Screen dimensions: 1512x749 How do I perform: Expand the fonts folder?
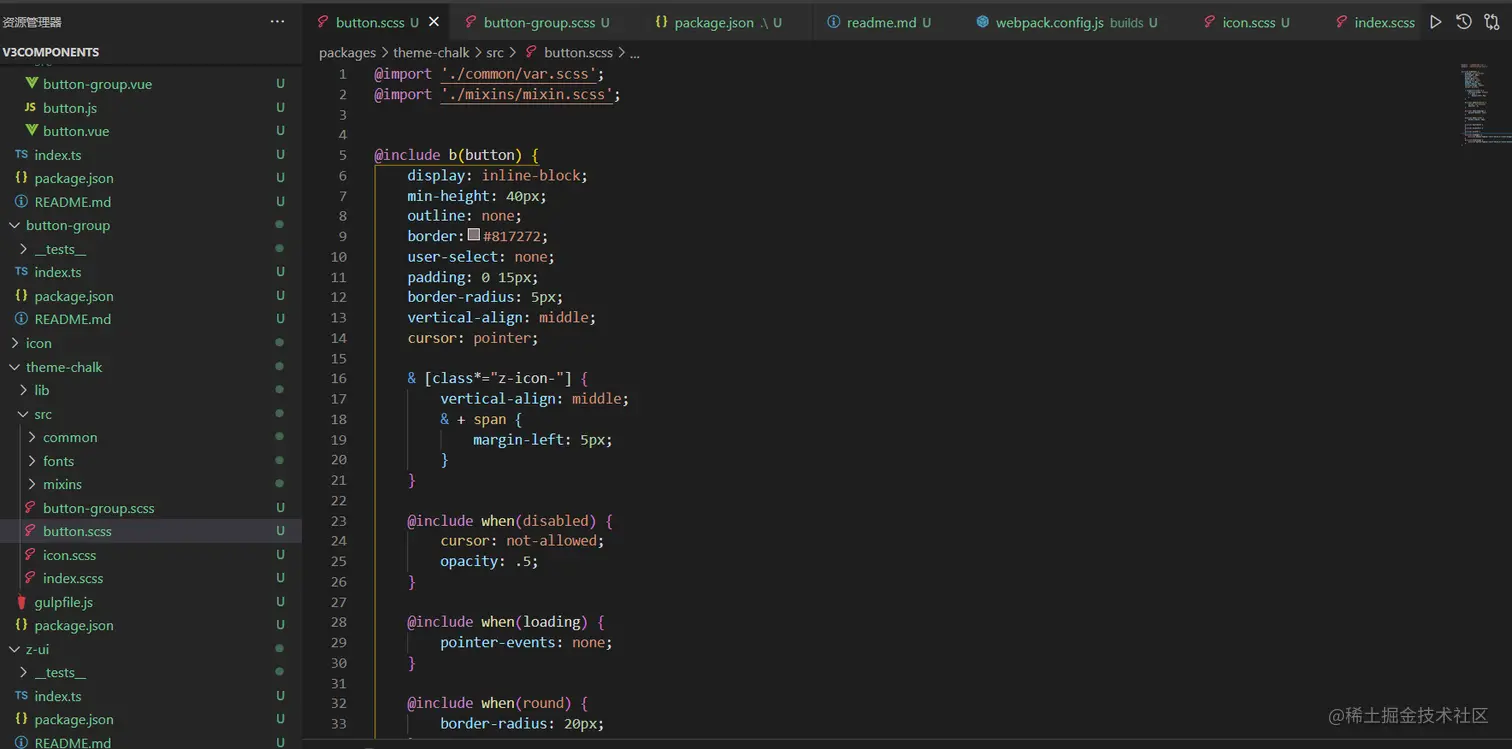pyautogui.click(x=151, y=461)
